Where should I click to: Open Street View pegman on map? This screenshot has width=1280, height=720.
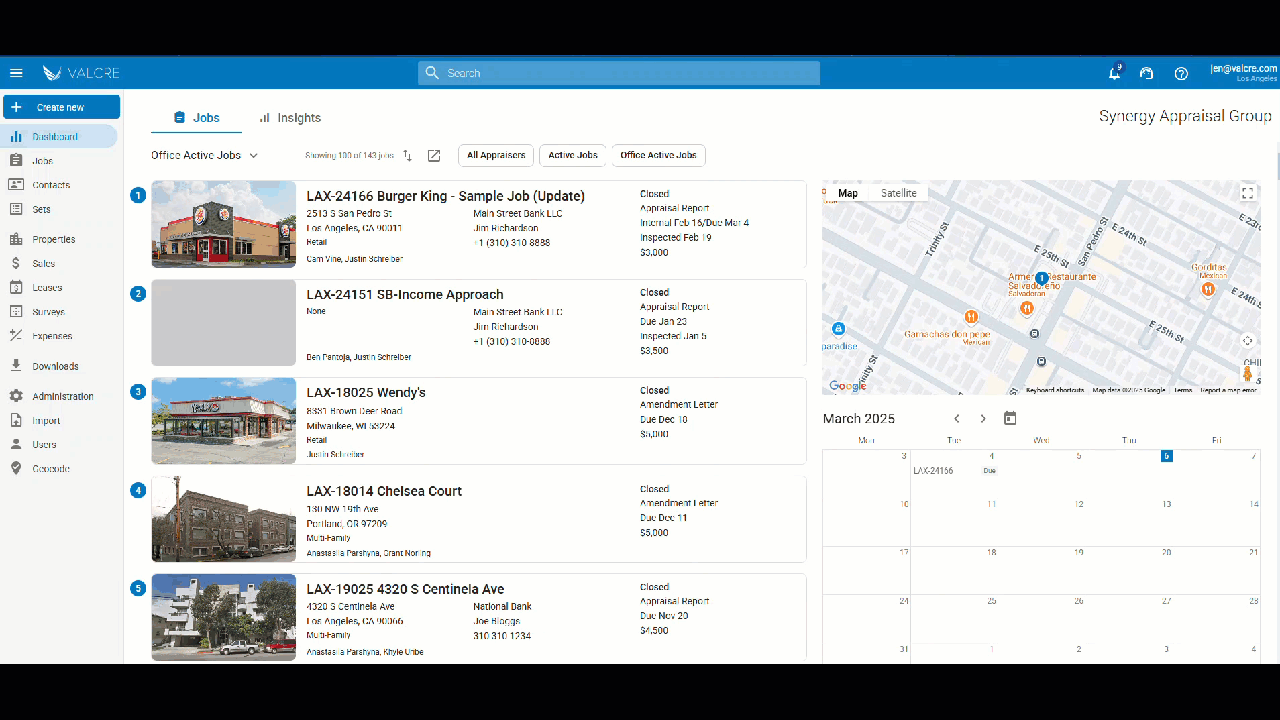pos(1247,373)
